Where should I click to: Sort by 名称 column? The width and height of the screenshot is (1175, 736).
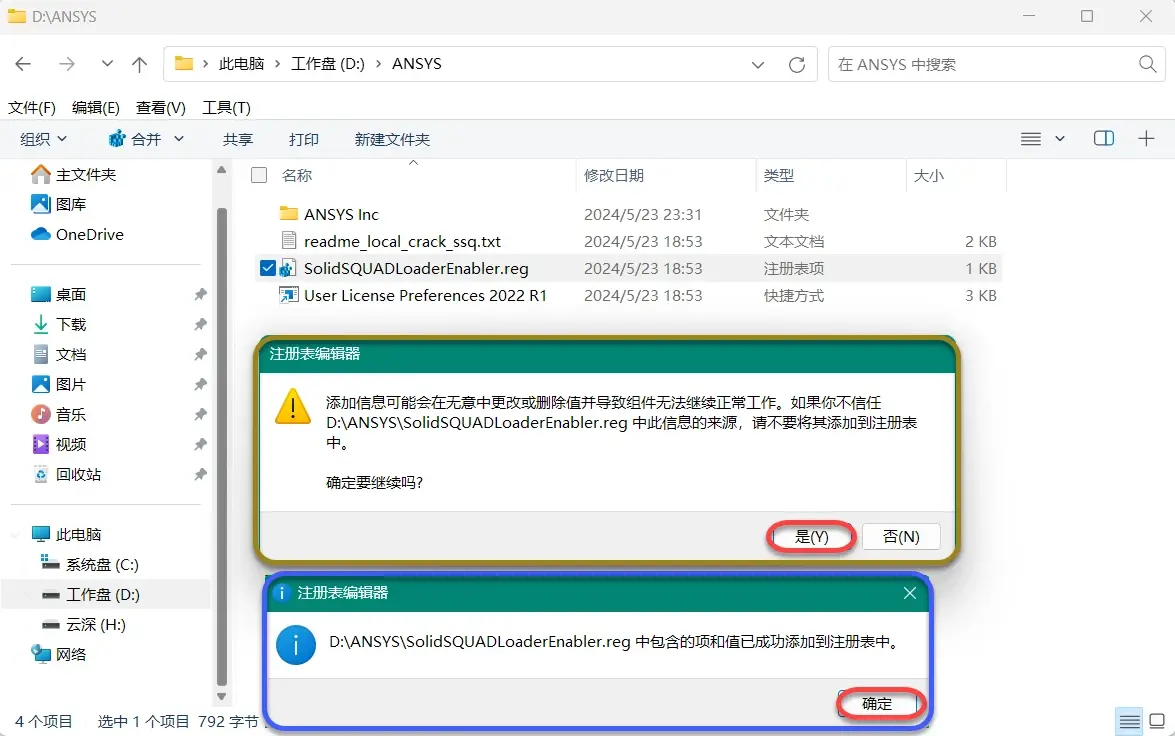tap(297, 175)
